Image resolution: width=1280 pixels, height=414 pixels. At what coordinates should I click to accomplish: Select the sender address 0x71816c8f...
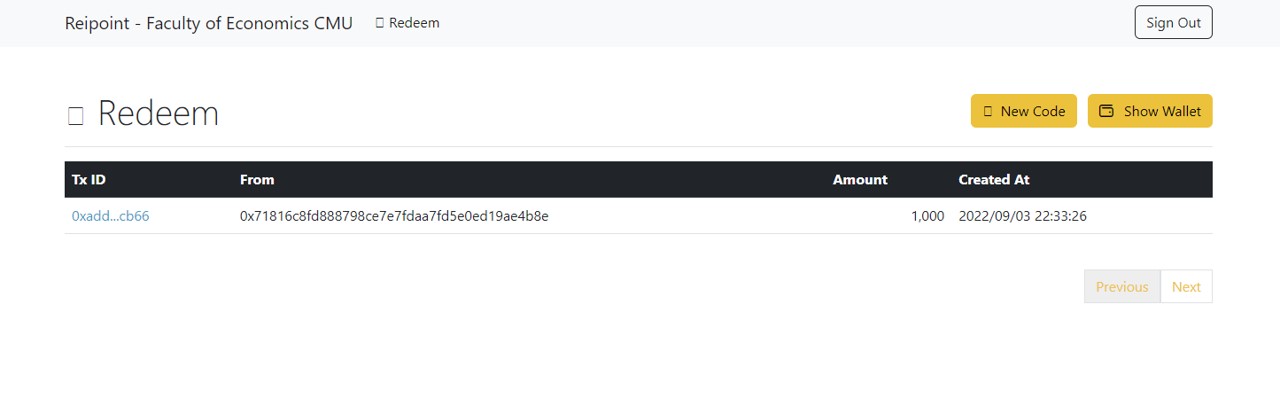(394, 216)
